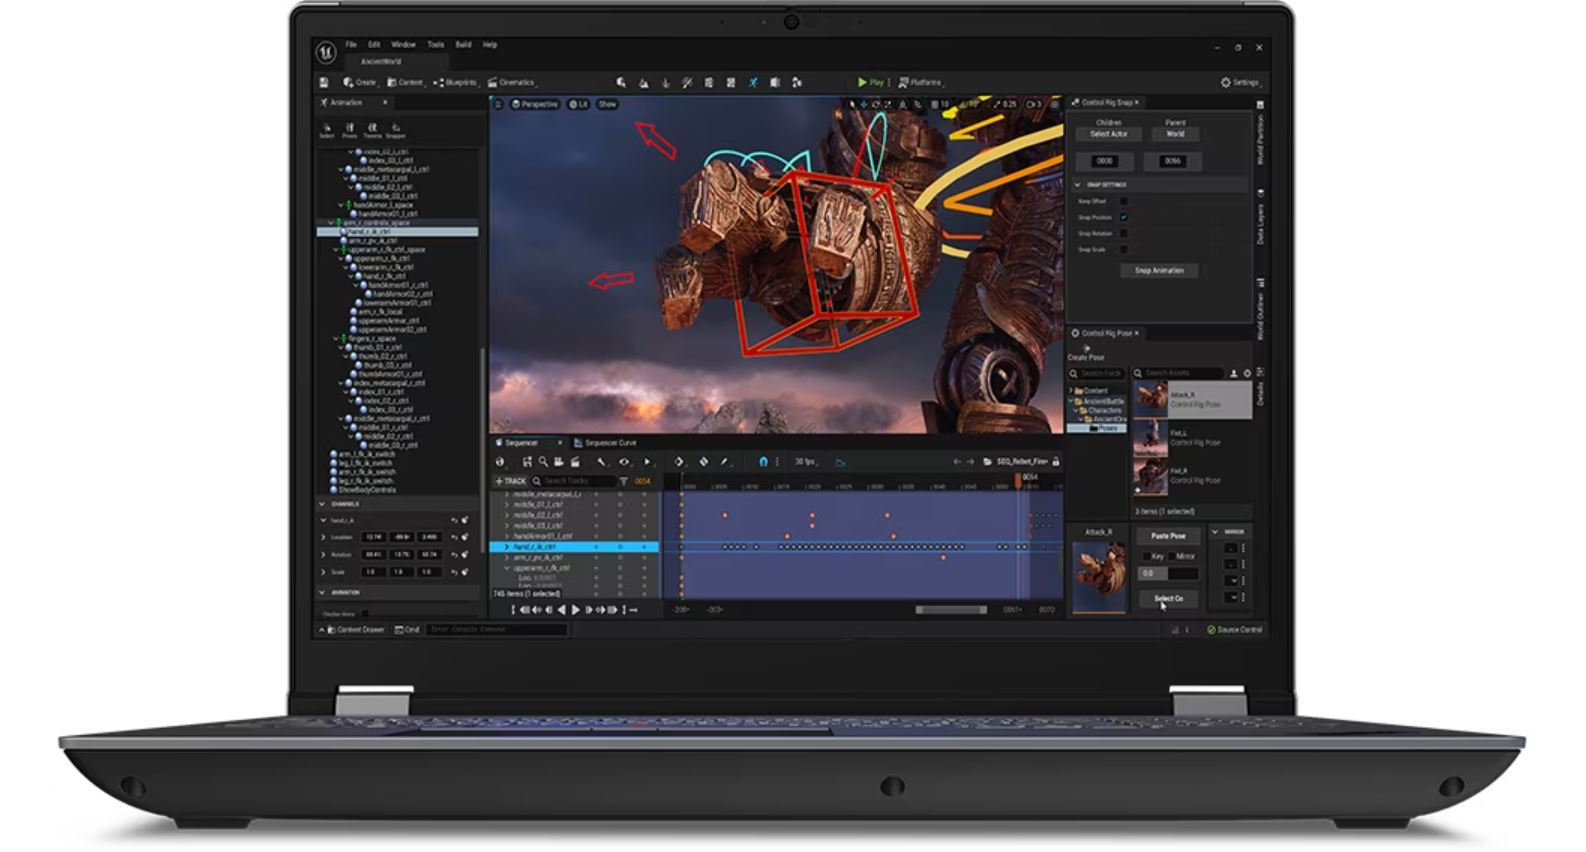This screenshot has height=852, width=1586.
Task: Click the Paste Pose button
Action: click(x=1167, y=536)
